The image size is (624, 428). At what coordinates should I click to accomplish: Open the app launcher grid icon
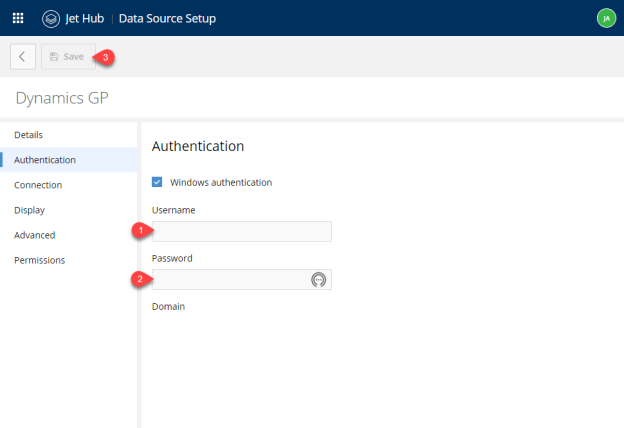click(x=18, y=18)
